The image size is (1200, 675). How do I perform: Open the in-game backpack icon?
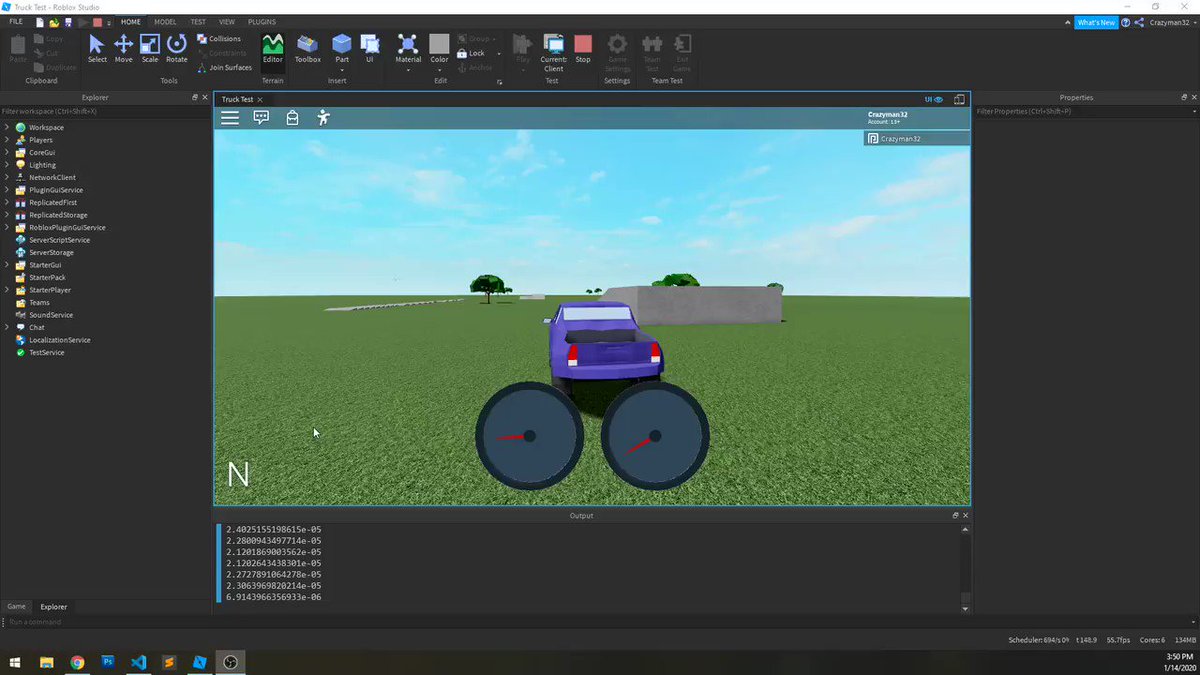tap(292, 118)
